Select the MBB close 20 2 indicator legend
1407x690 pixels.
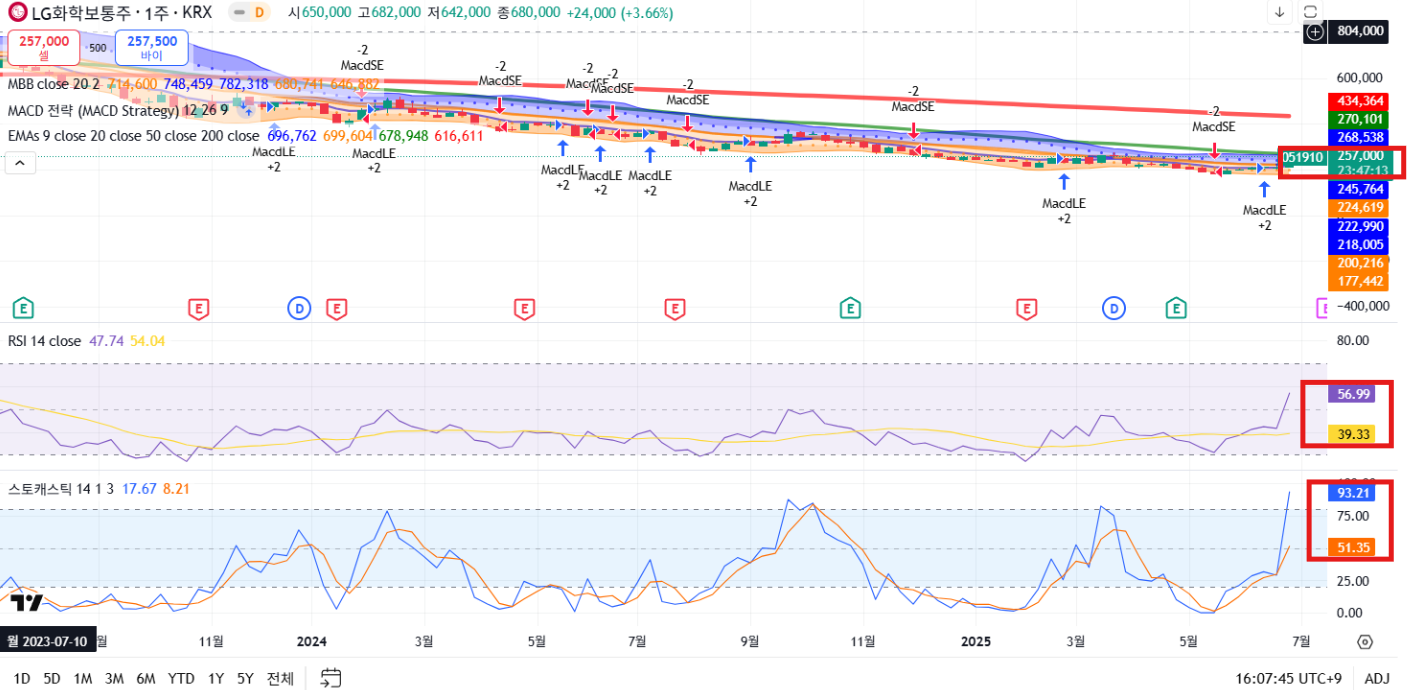[x=54, y=85]
